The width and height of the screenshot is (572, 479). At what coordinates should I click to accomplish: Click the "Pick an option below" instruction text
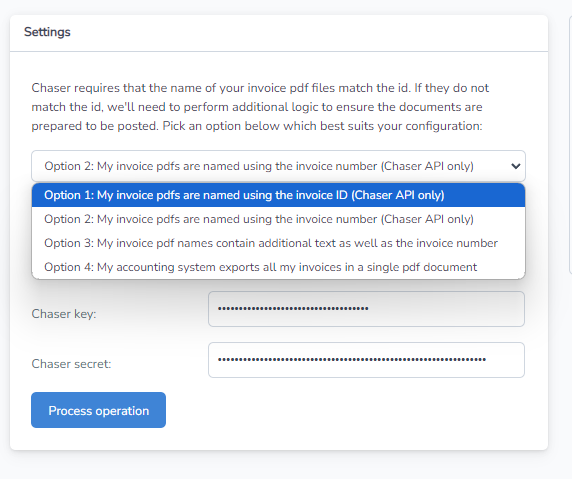click(322, 126)
